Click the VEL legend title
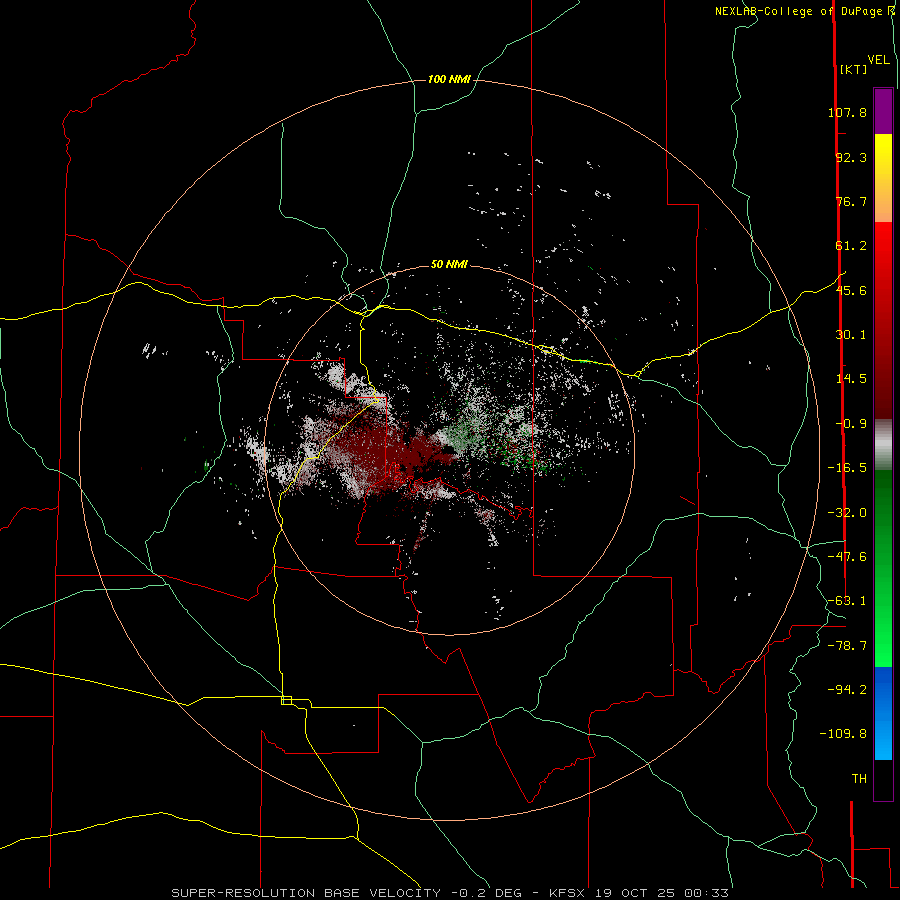This screenshot has height=900, width=900. [x=878, y=60]
